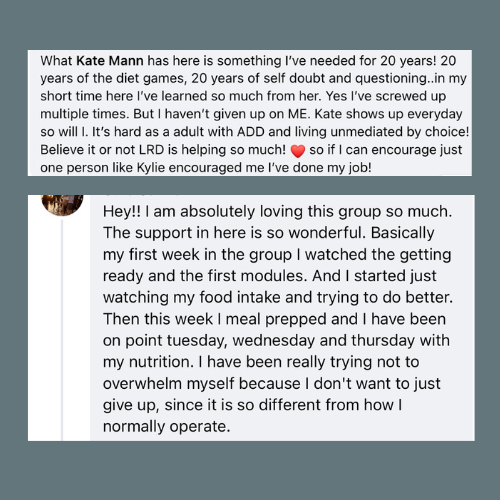Open the tagged Kate Mann profile link
Screen dimensions: 500x500
[x=110, y=61]
